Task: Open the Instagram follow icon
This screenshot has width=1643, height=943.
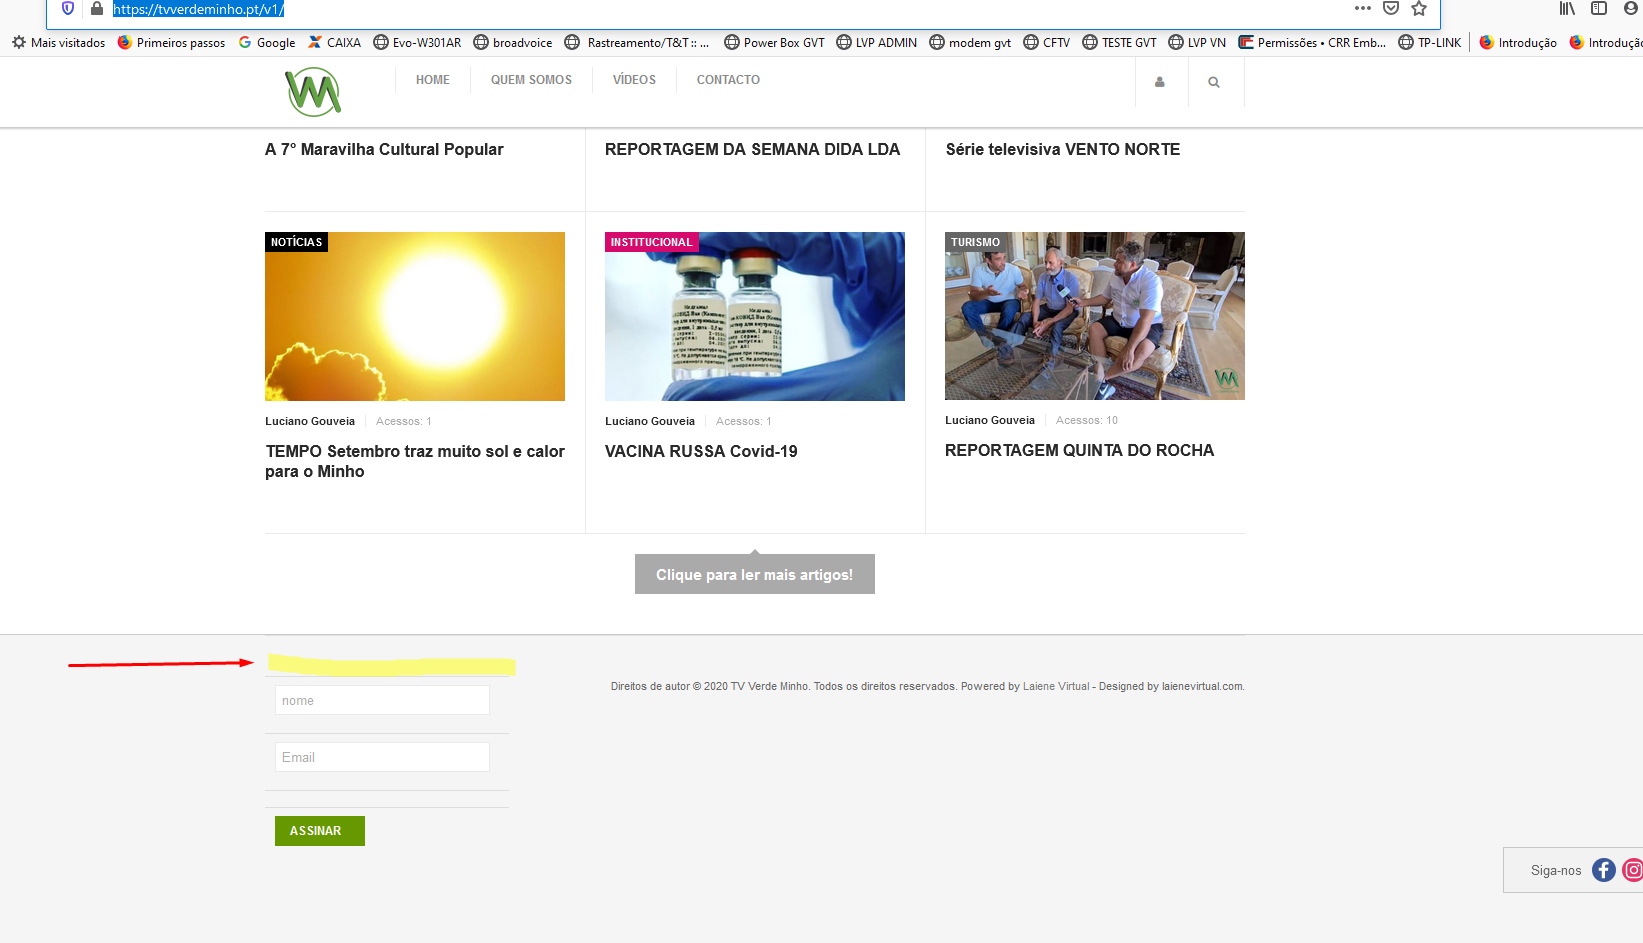Action: [x=1633, y=870]
